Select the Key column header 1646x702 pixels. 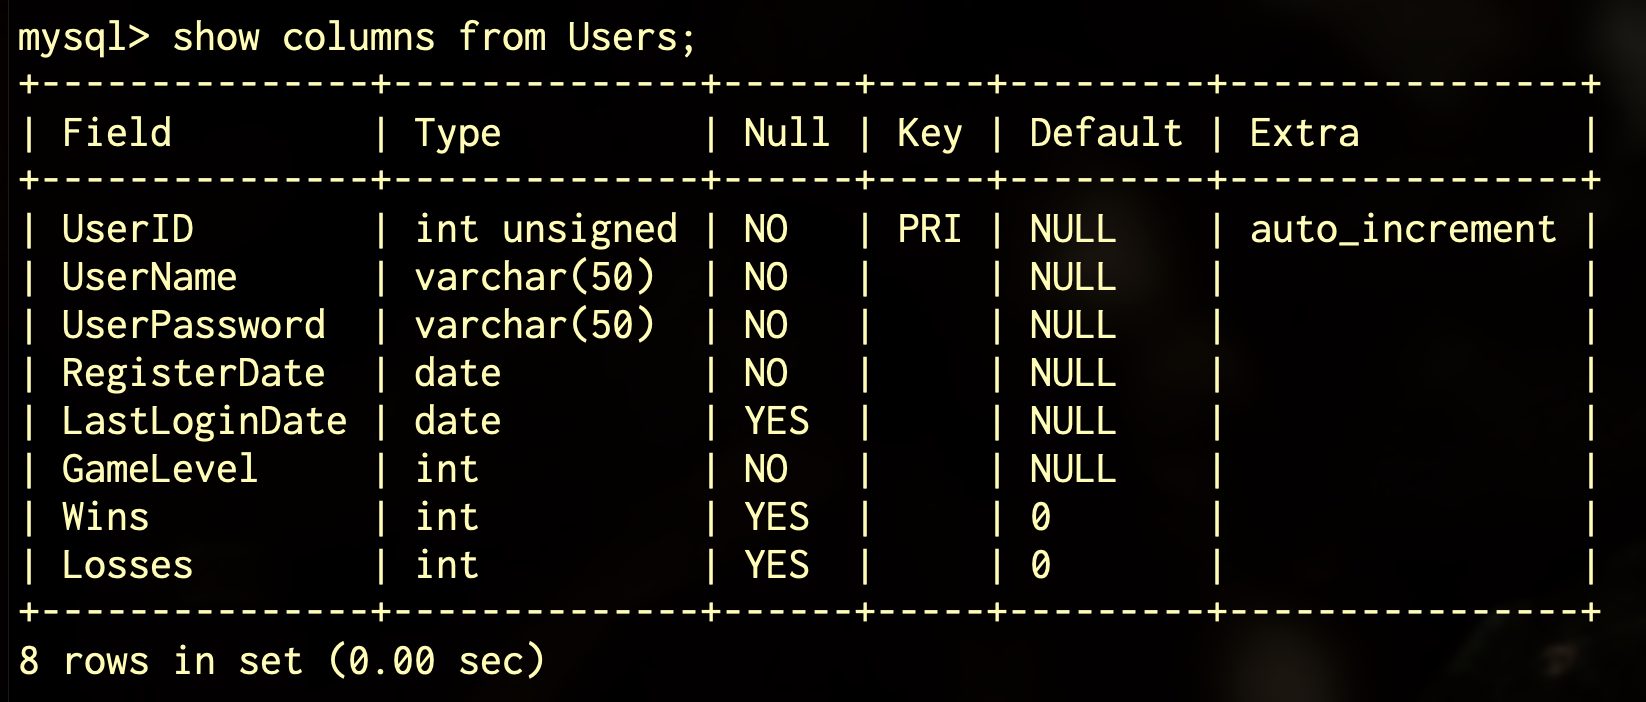[929, 133]
